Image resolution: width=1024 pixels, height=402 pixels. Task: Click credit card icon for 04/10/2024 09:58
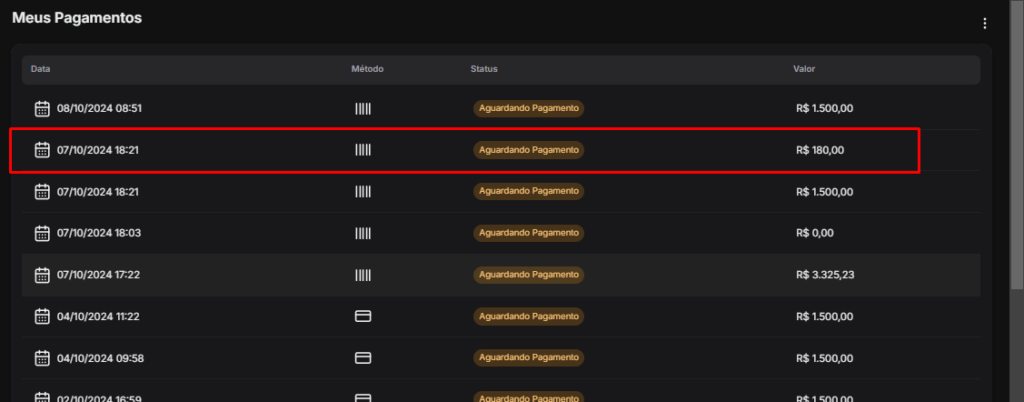(x=363, y=358)
